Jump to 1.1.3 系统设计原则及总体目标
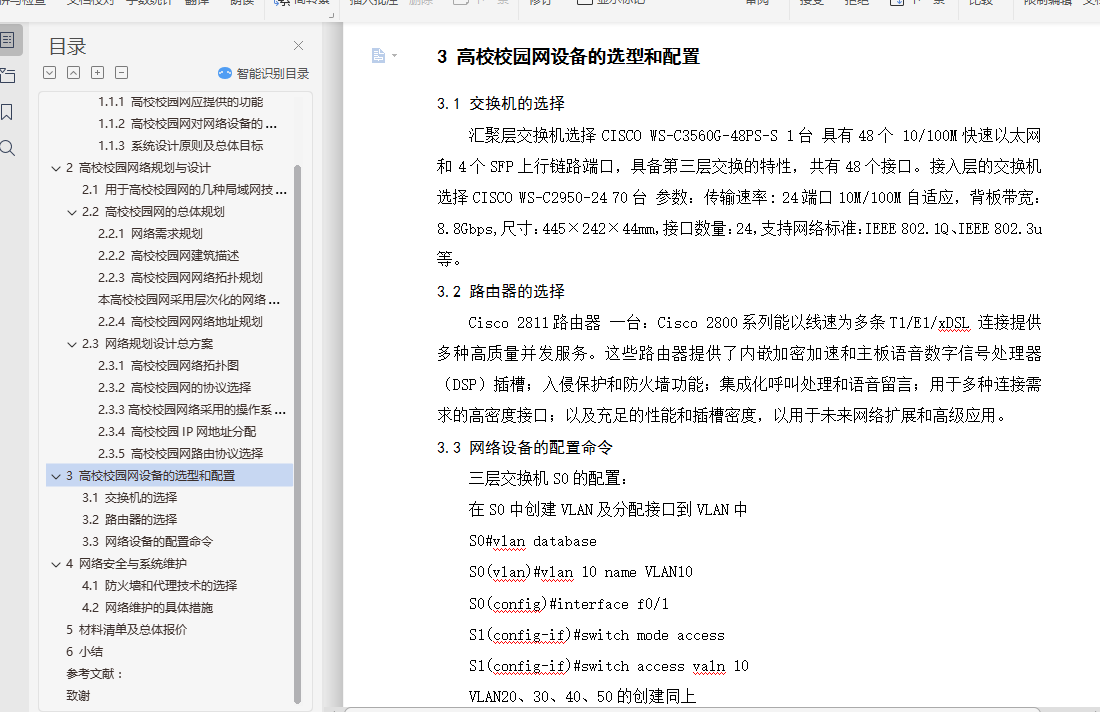The image size is (1100, 712). click(x=180, y=145)
